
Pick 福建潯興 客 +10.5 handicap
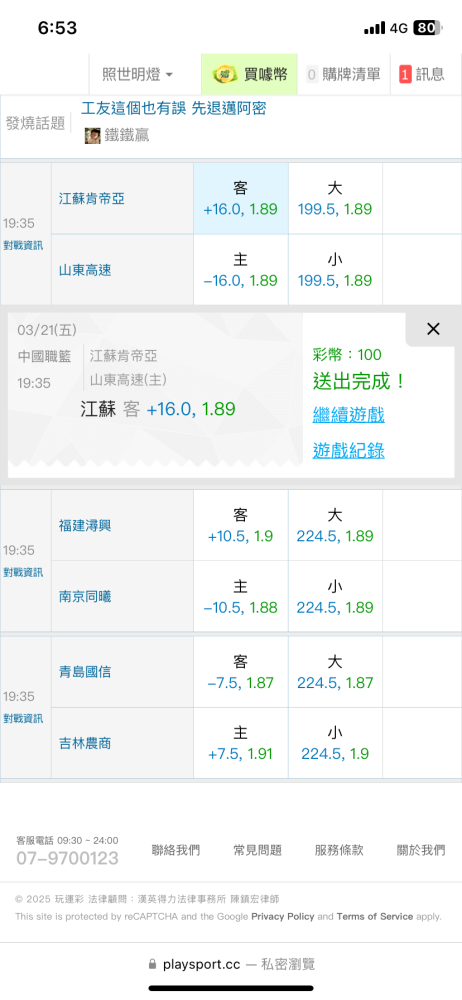[241, 525]
